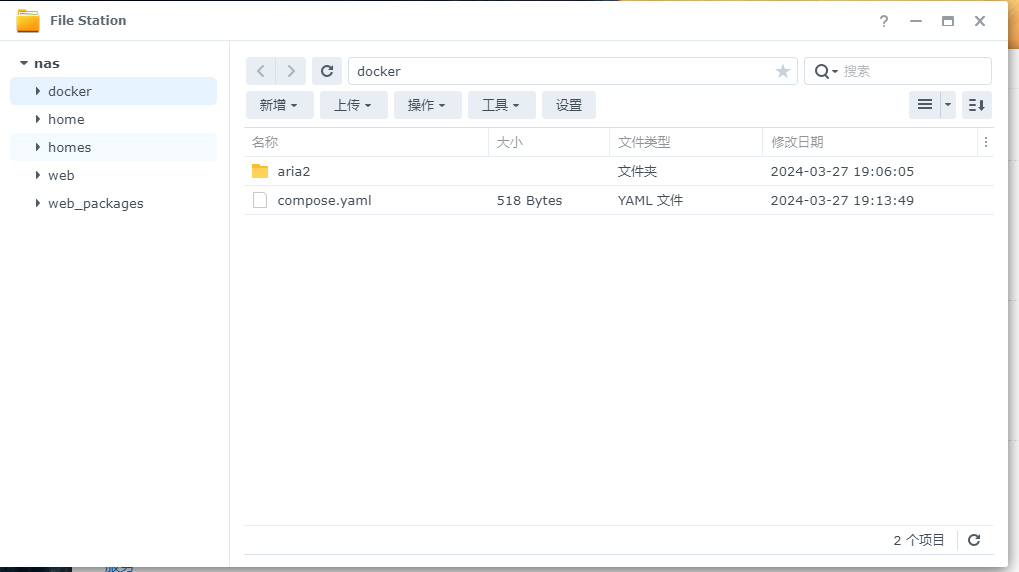Bookmark the docker path with the star icon
Viewport: 1019px width, 572px height.
(x=783, y=71)
